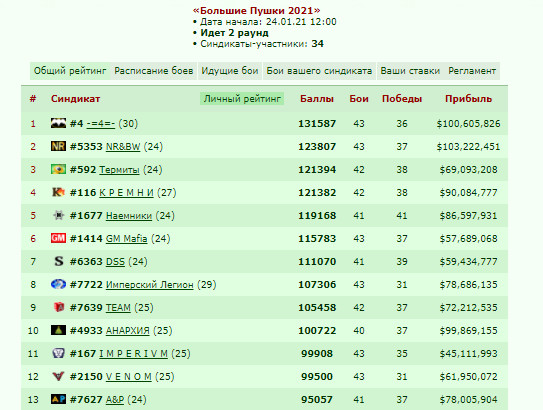The image size is (543, 410).
Task: Click the DSS syndicate S emblem
Action: (58, 261)
